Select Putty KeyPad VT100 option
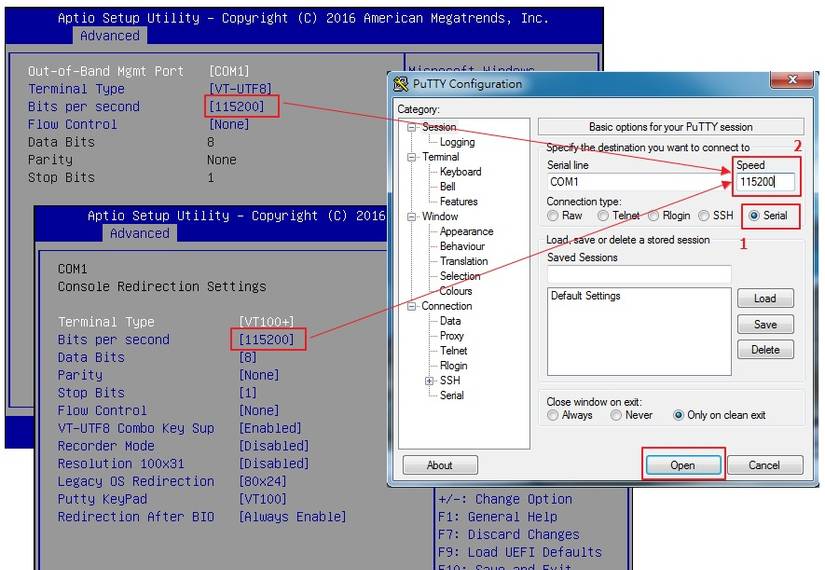 (263, 499)
